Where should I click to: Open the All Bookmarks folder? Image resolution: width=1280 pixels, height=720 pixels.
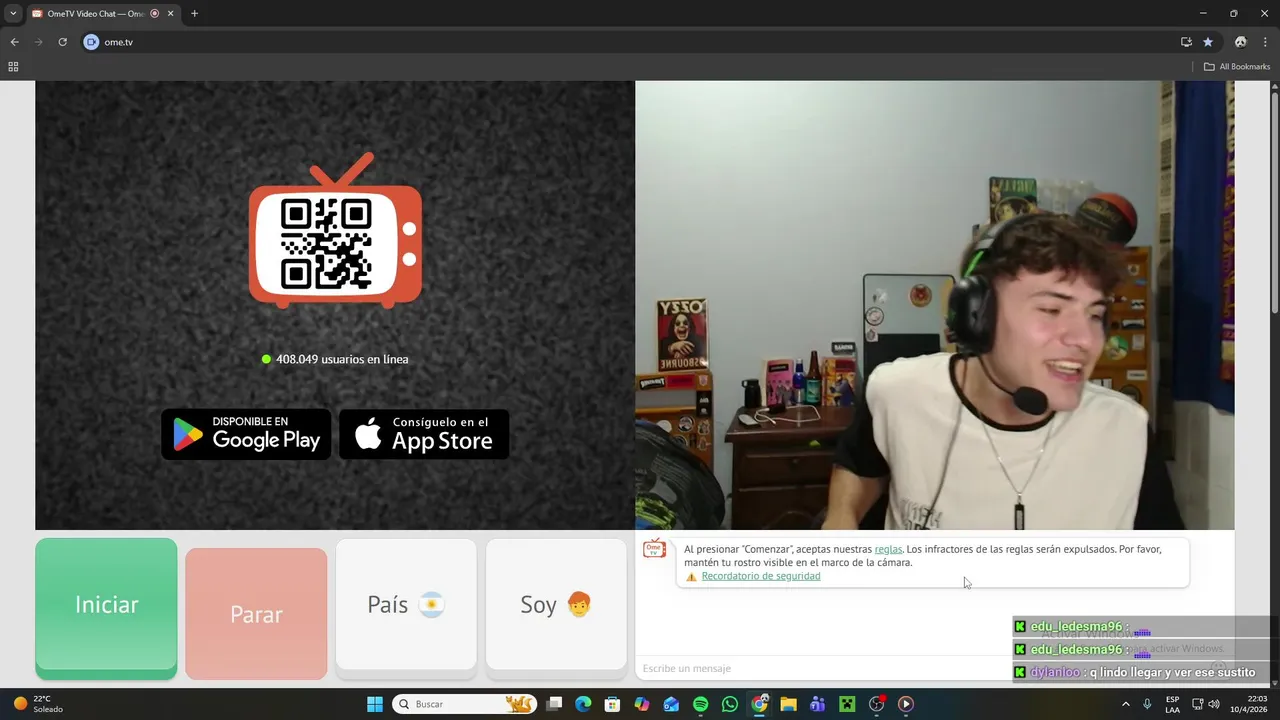pyautogui.click(x=1236, y=67)
